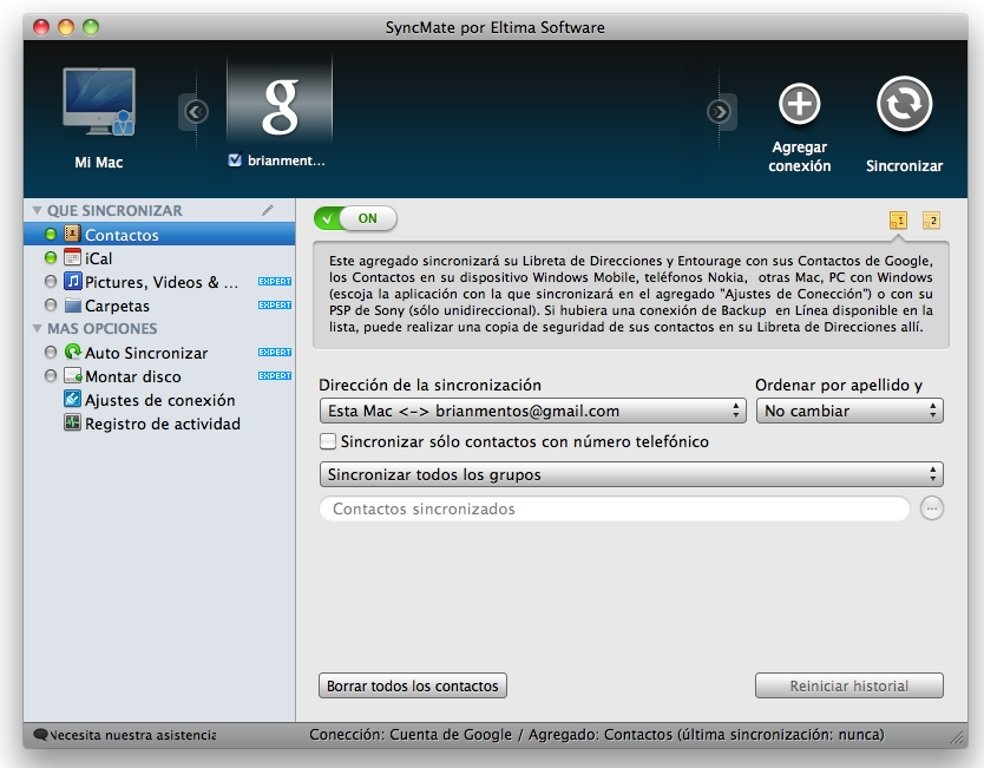The width and height of the screenshot is (984, 768).
Task: Click the iCal calendar icon
Action: tap(73, 257)
